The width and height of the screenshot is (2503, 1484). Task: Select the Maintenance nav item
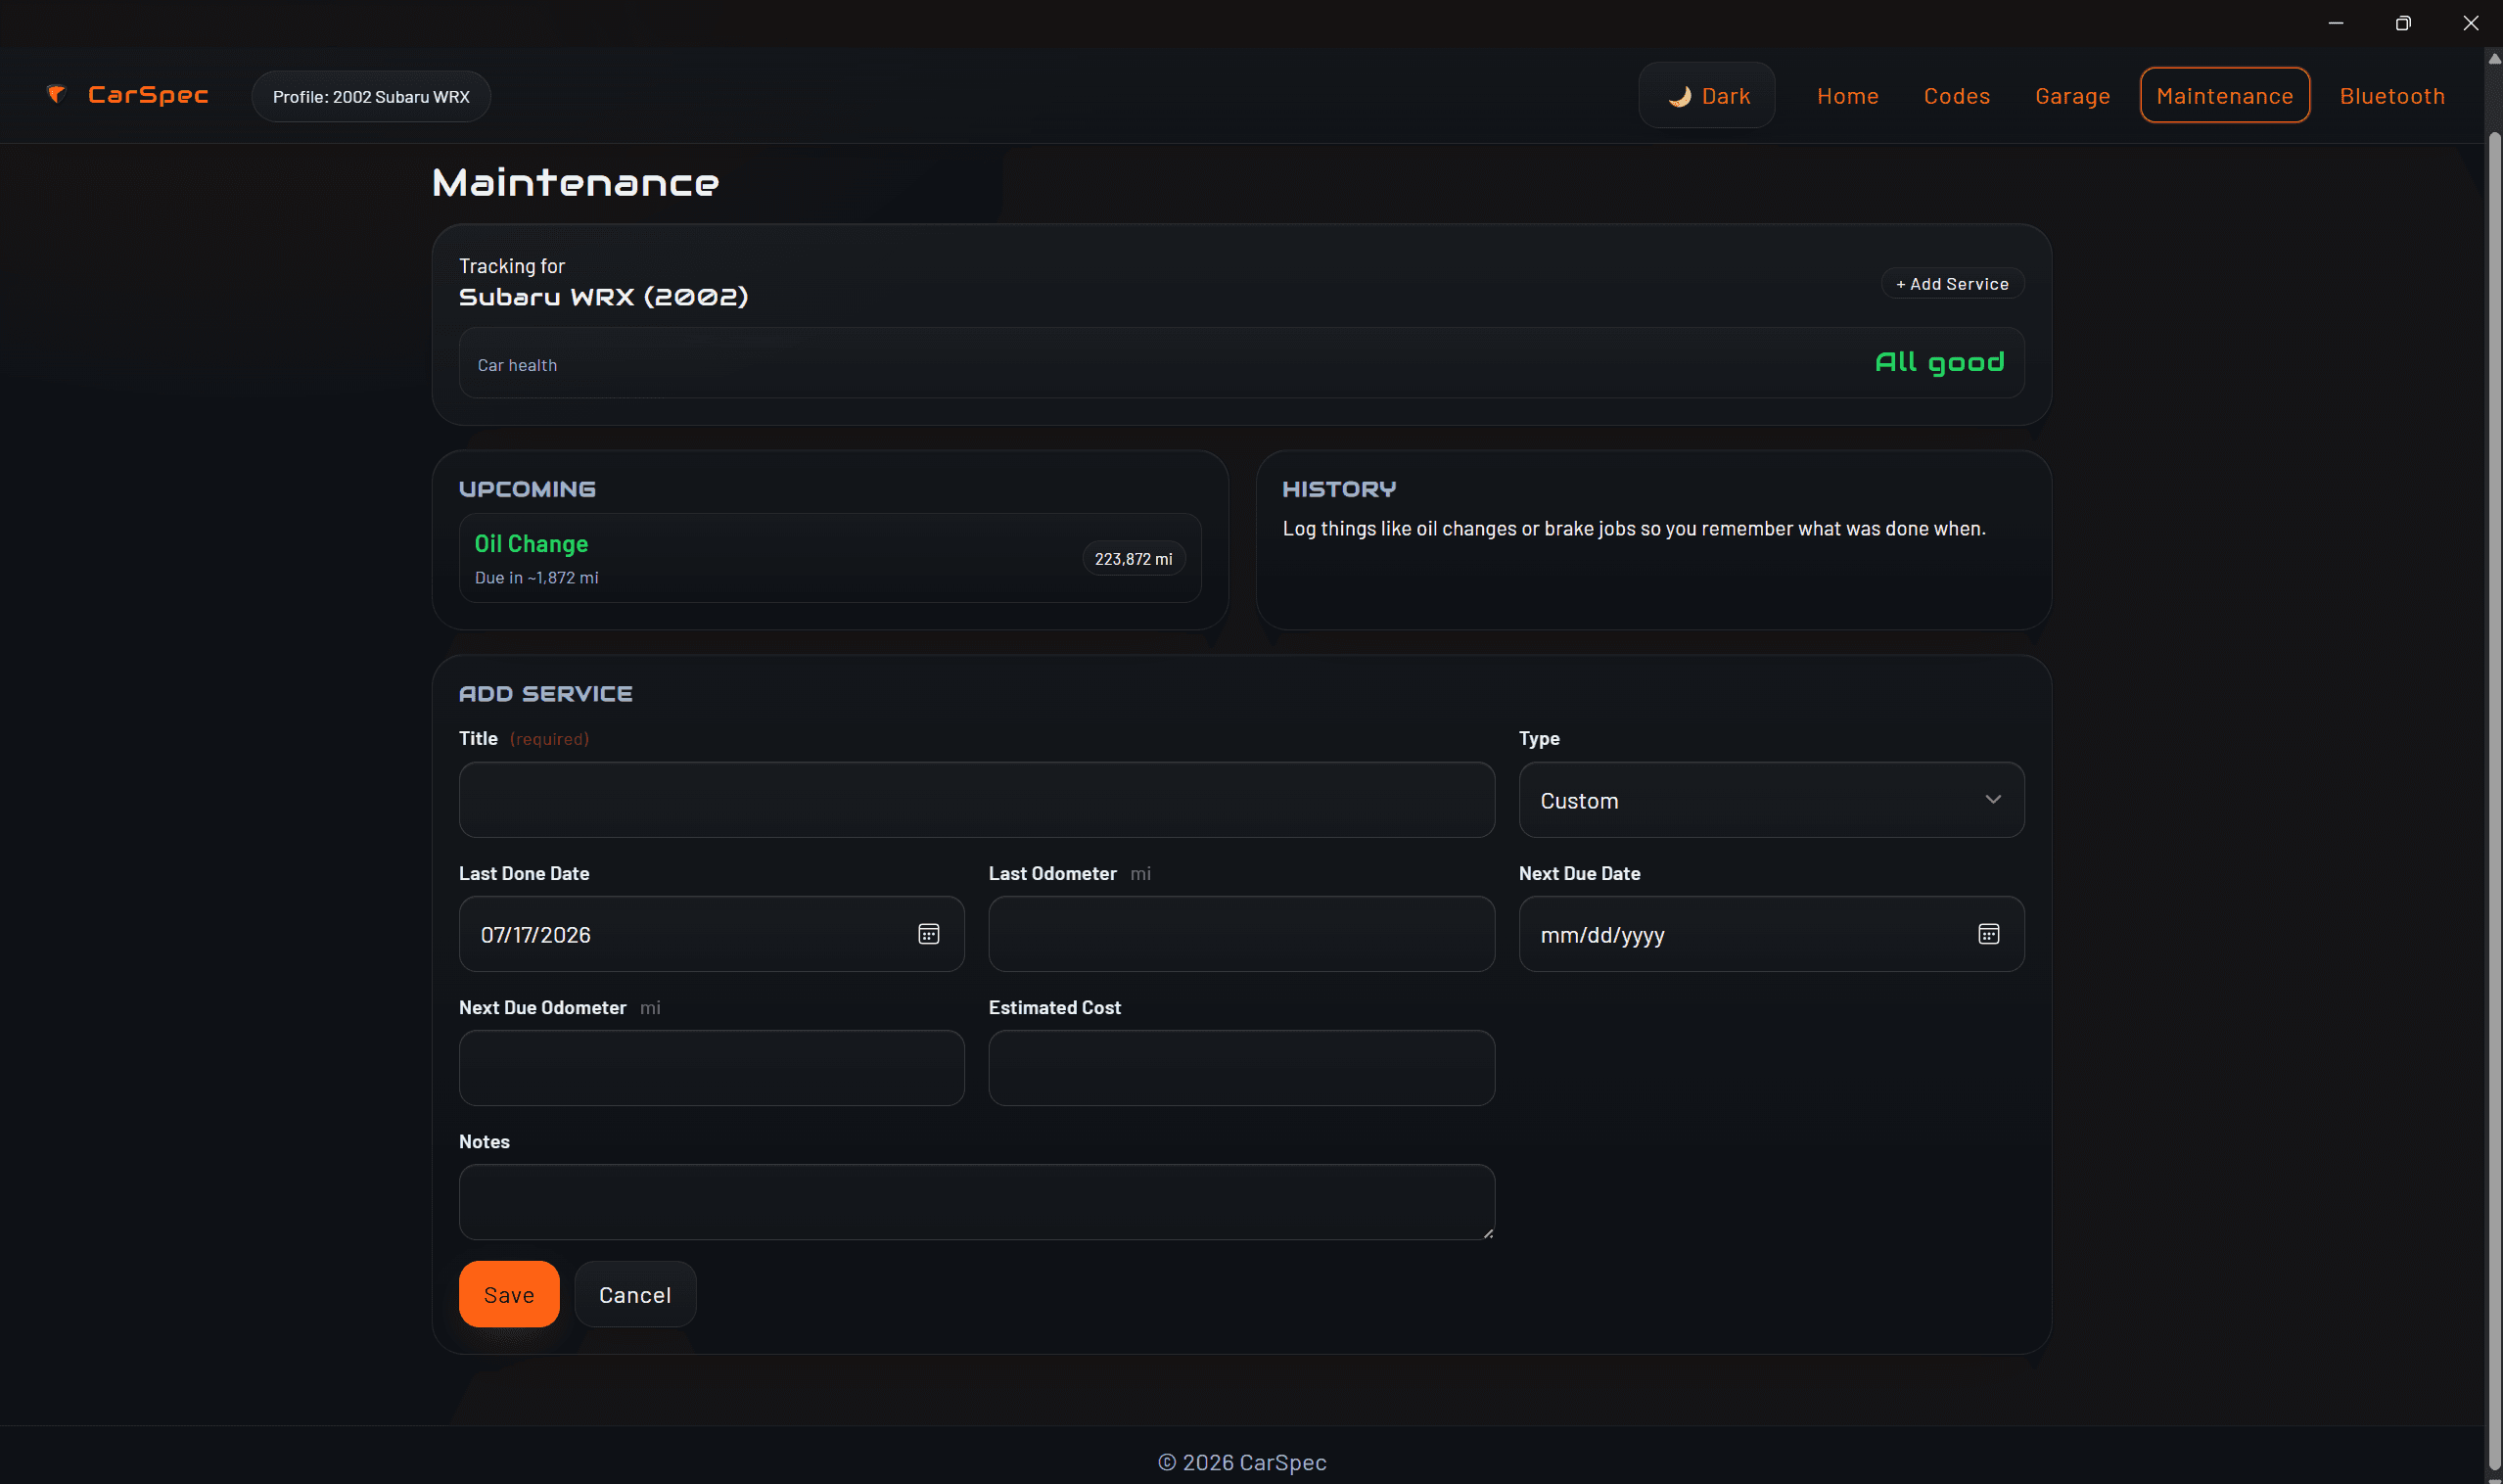click(x=2224, y=96)
